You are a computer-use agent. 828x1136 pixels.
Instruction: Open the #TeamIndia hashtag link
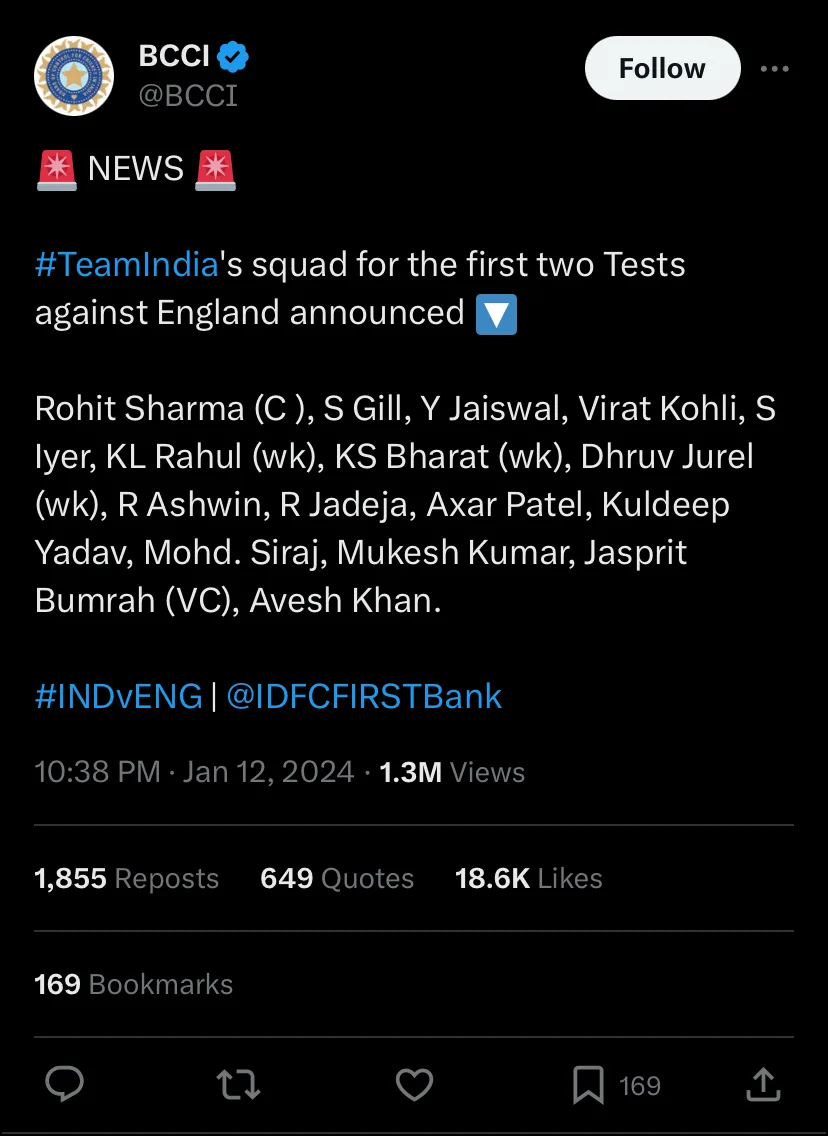click(x=127, y=264)
